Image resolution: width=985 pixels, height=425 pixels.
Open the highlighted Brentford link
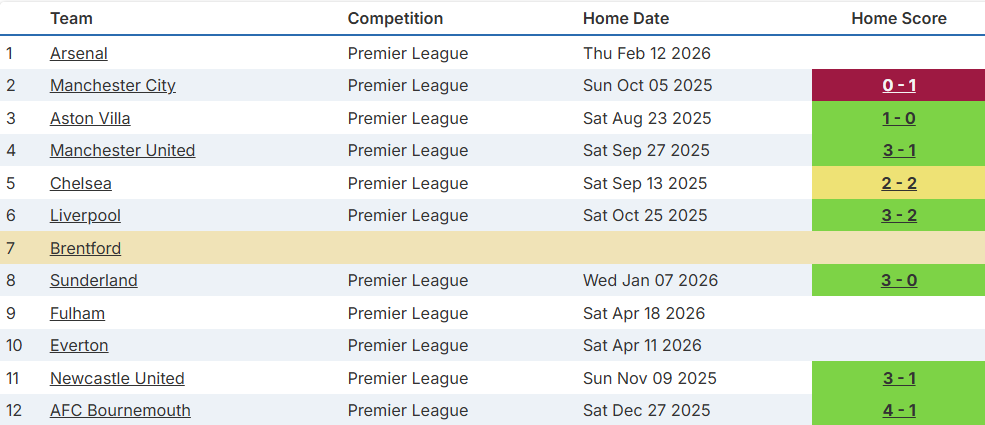[85, 248]
